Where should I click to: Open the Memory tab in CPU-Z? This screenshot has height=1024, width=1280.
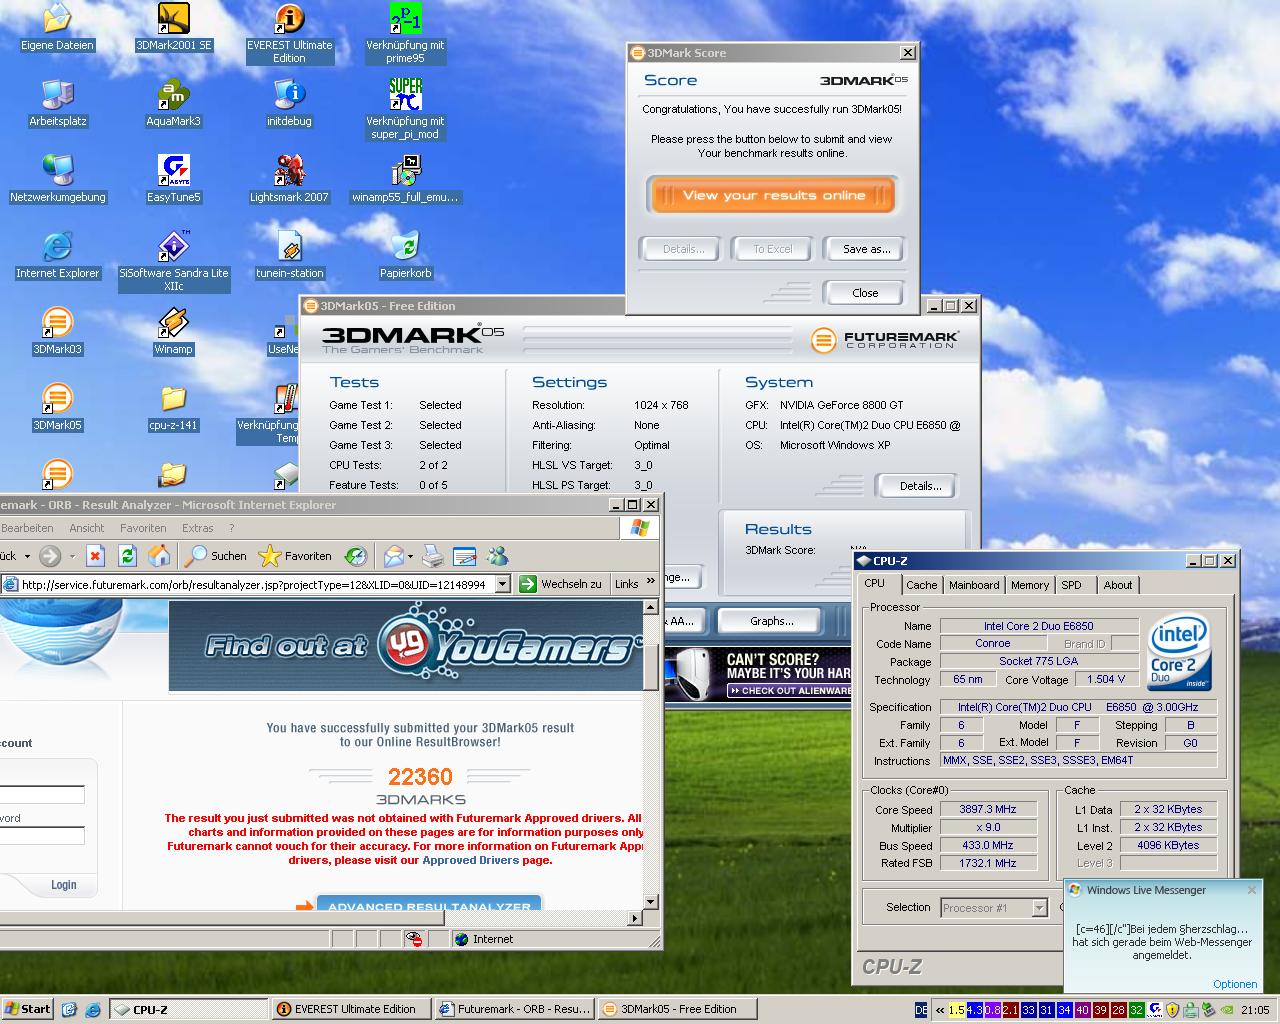1030,585
